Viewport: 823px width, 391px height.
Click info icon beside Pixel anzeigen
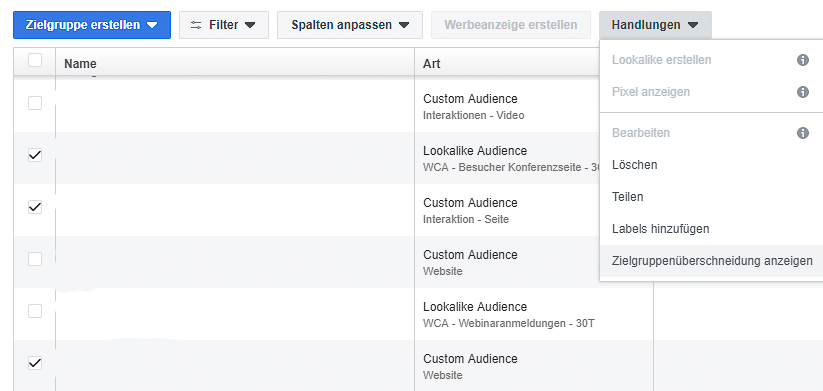click(803, 92)
